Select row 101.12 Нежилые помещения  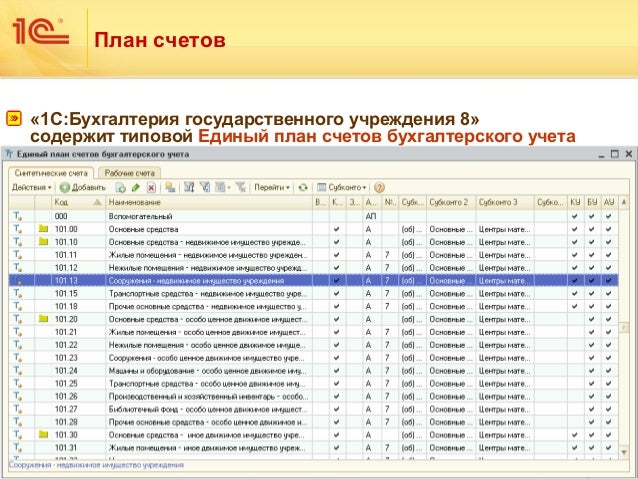tap(313, 268)
